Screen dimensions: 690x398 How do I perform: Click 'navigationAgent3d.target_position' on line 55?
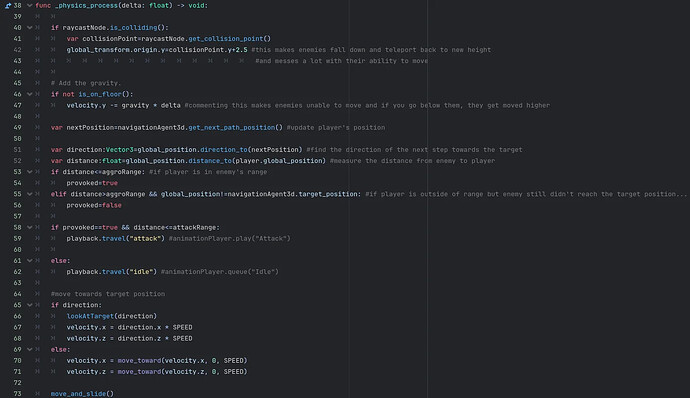coord(294,194)
